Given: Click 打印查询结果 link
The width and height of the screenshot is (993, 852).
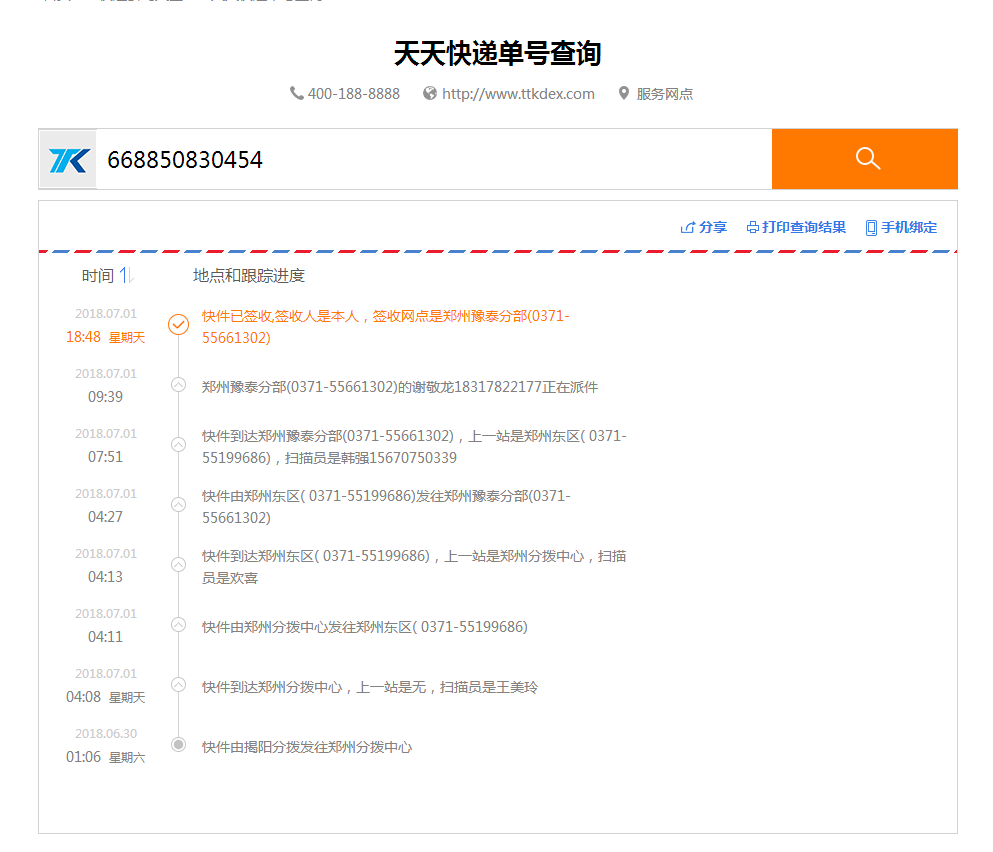Looking at the screenshot, I should pyautogui.click(x=804, y=227).
